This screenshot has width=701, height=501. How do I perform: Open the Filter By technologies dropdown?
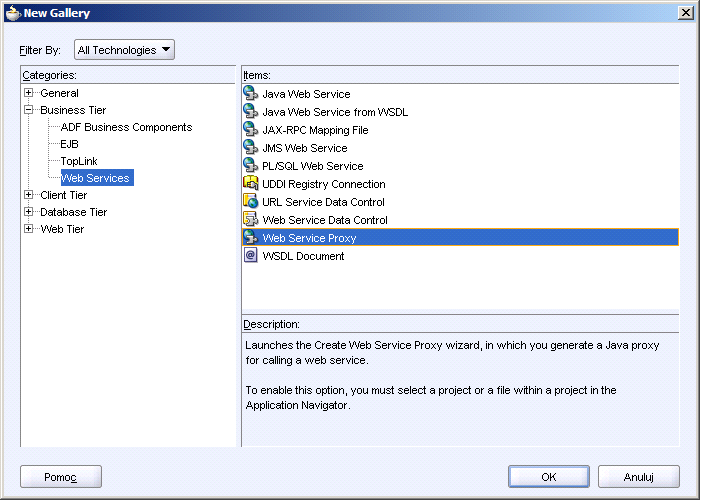click(124, 50)
